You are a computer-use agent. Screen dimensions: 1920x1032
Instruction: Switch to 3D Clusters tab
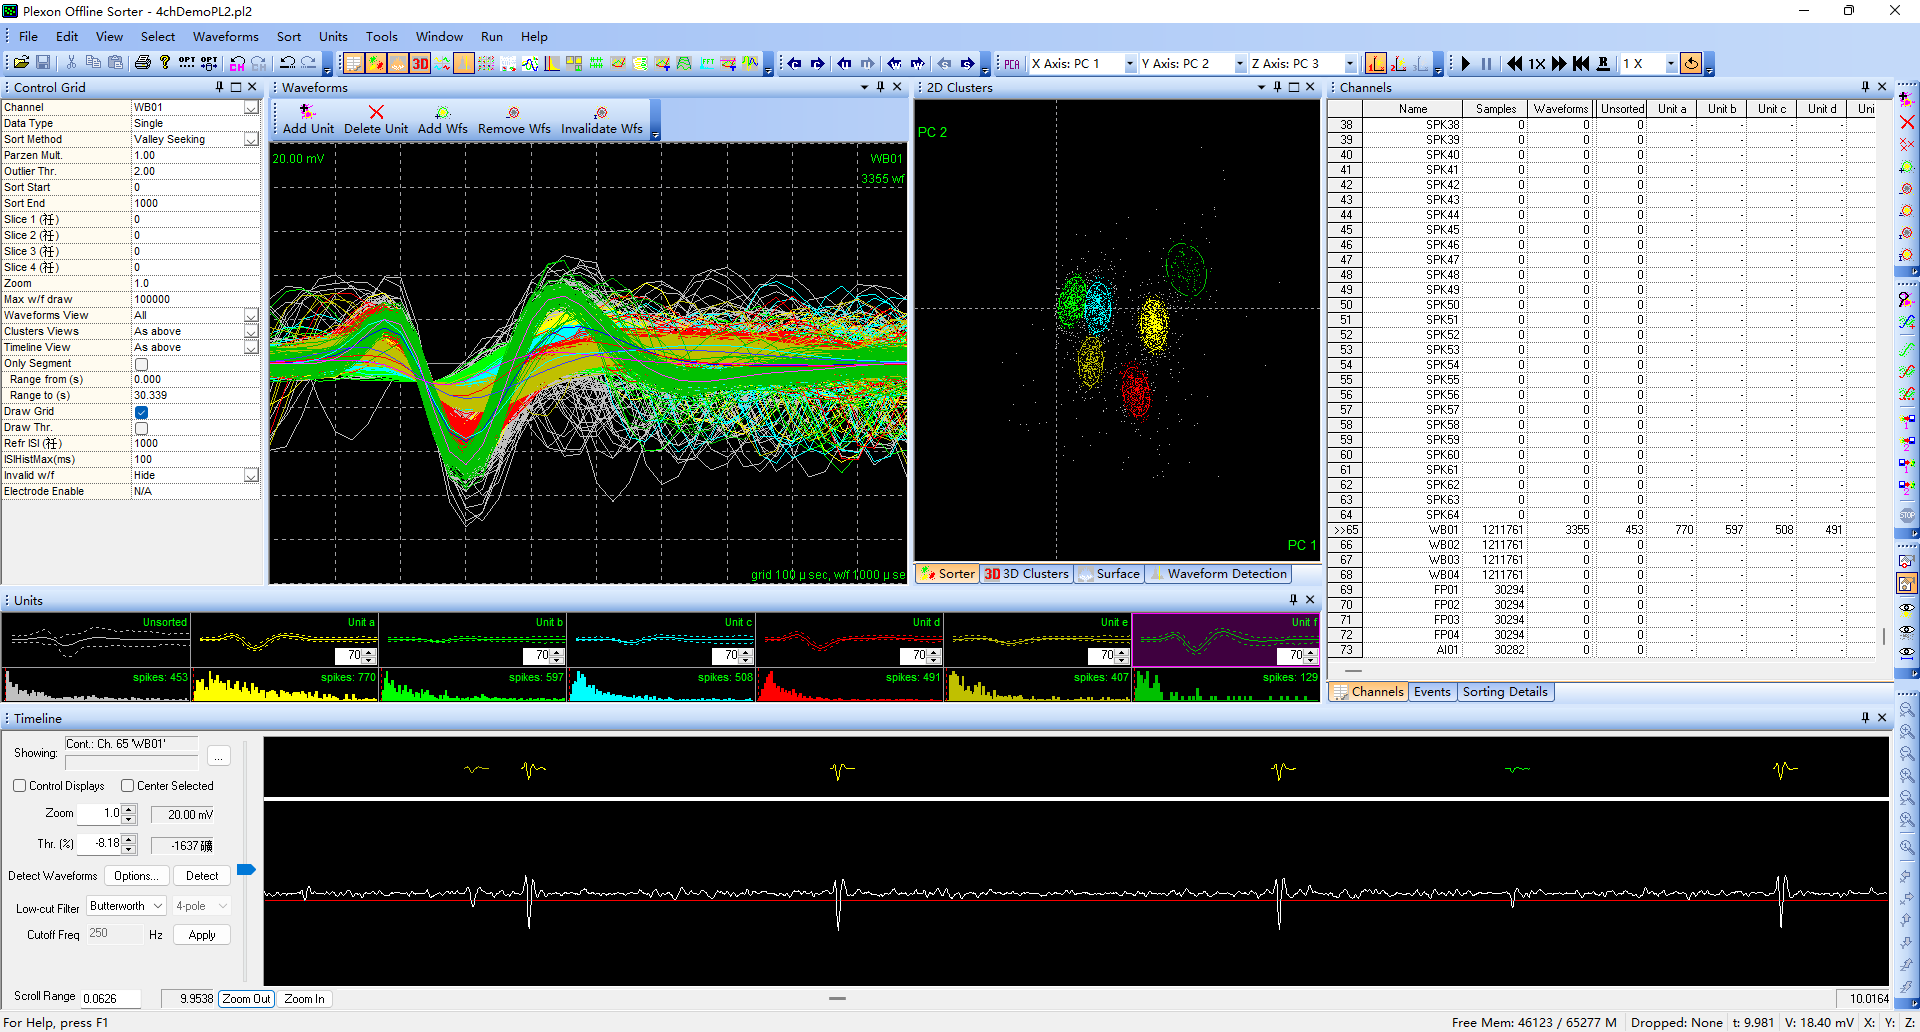[x=1026, y=574]
